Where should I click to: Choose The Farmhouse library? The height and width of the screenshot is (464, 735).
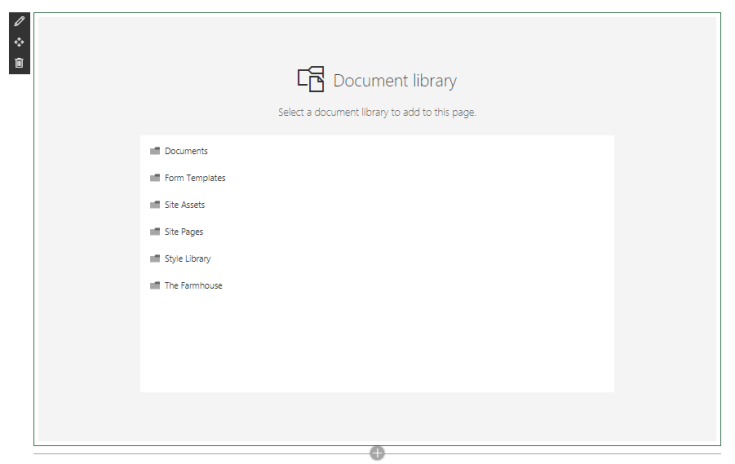pyautogui.click(x=193, y=286)
